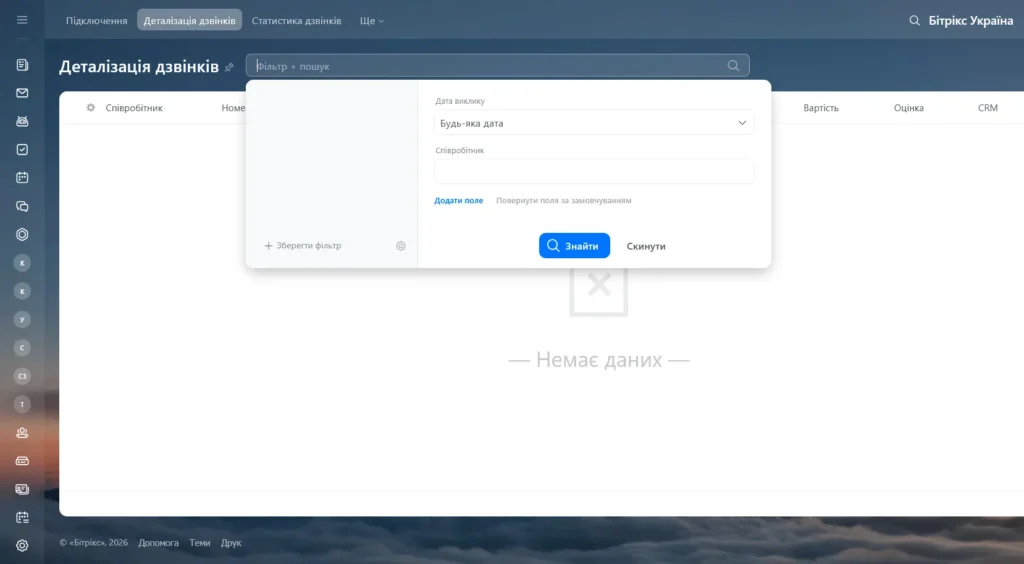Open the drive storage sidebar icon
The height and width of the screenshot is (564, 1024).
point(22,461)
